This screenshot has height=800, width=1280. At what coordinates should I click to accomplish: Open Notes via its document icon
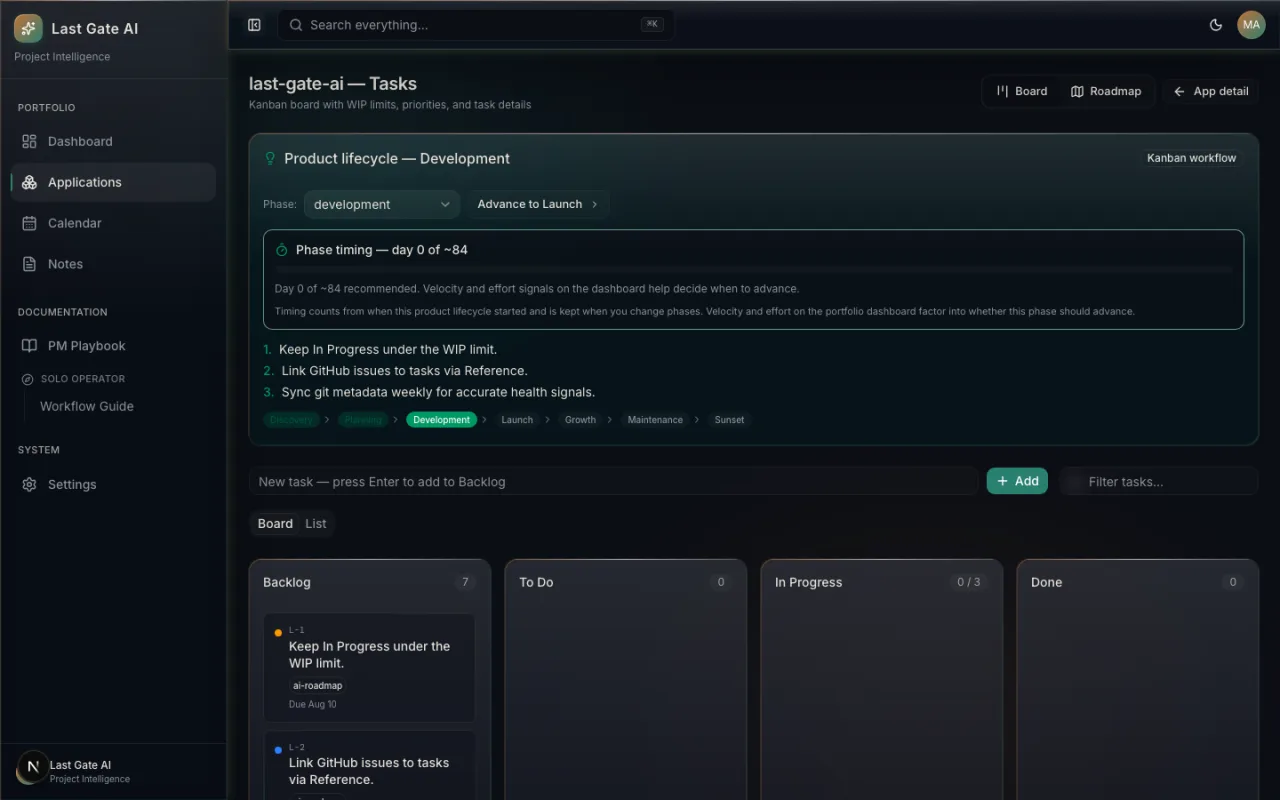29,265
